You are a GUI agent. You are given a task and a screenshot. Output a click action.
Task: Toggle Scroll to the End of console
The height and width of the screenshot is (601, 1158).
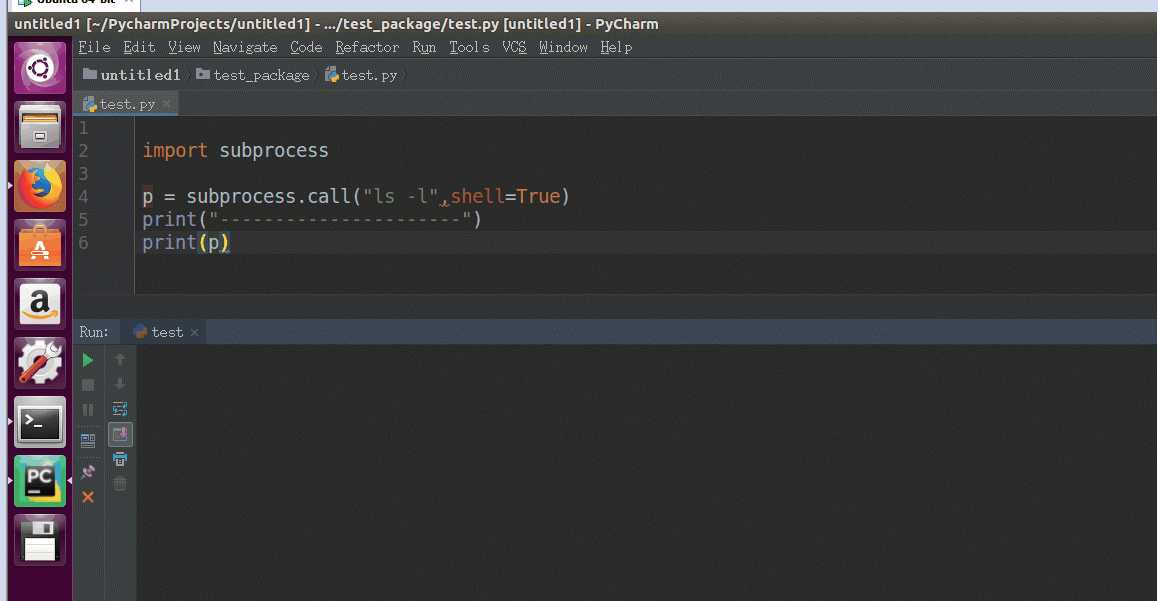point(120,434)
